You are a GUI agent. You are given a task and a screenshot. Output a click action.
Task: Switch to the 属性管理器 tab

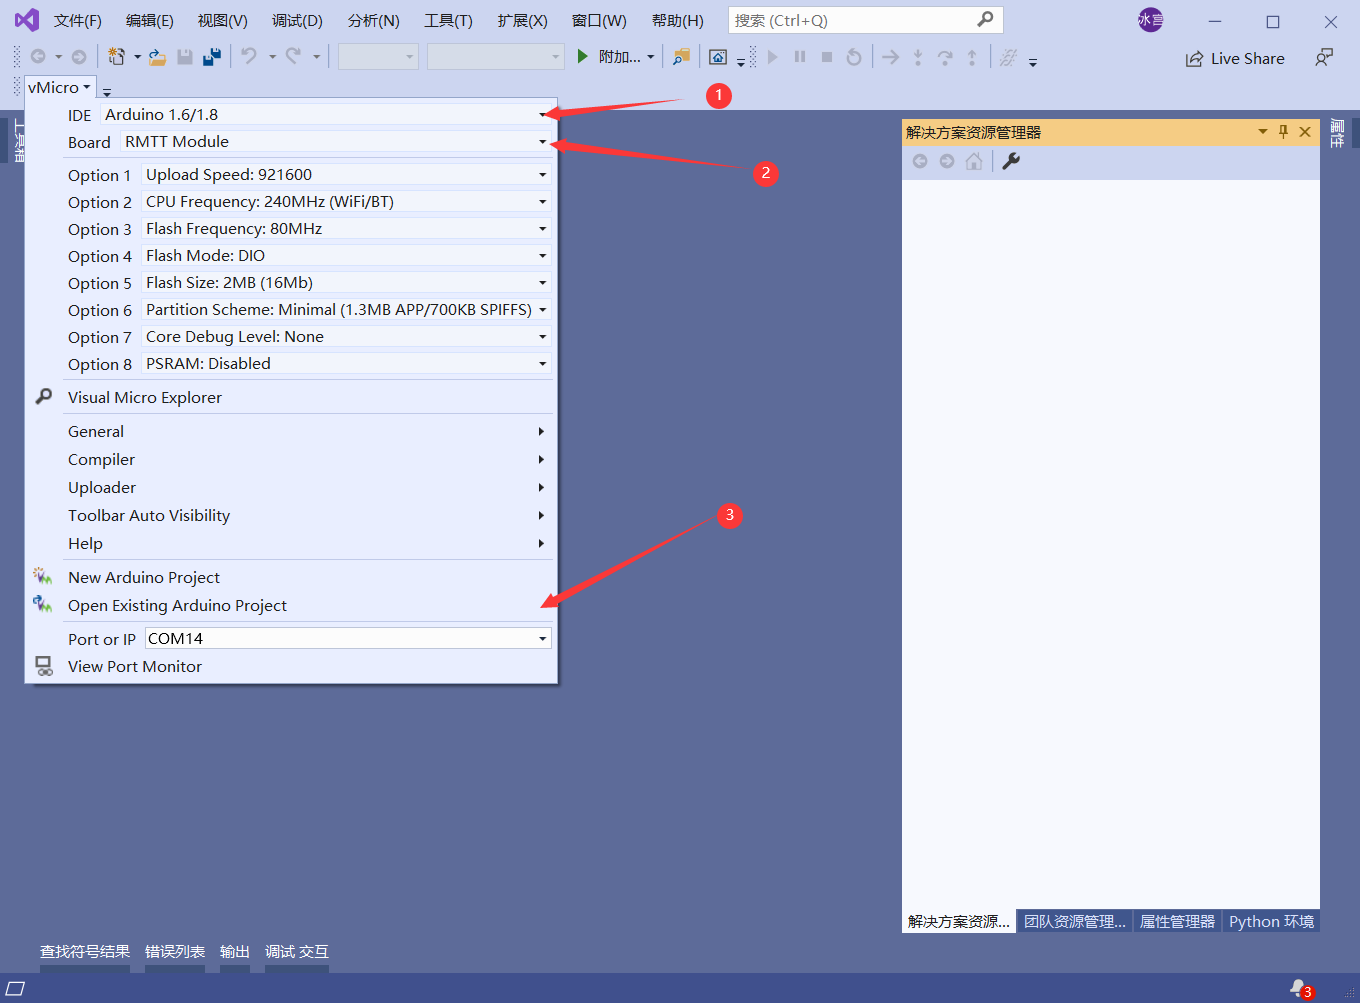pyautogui.click(x=1177, y=921)
